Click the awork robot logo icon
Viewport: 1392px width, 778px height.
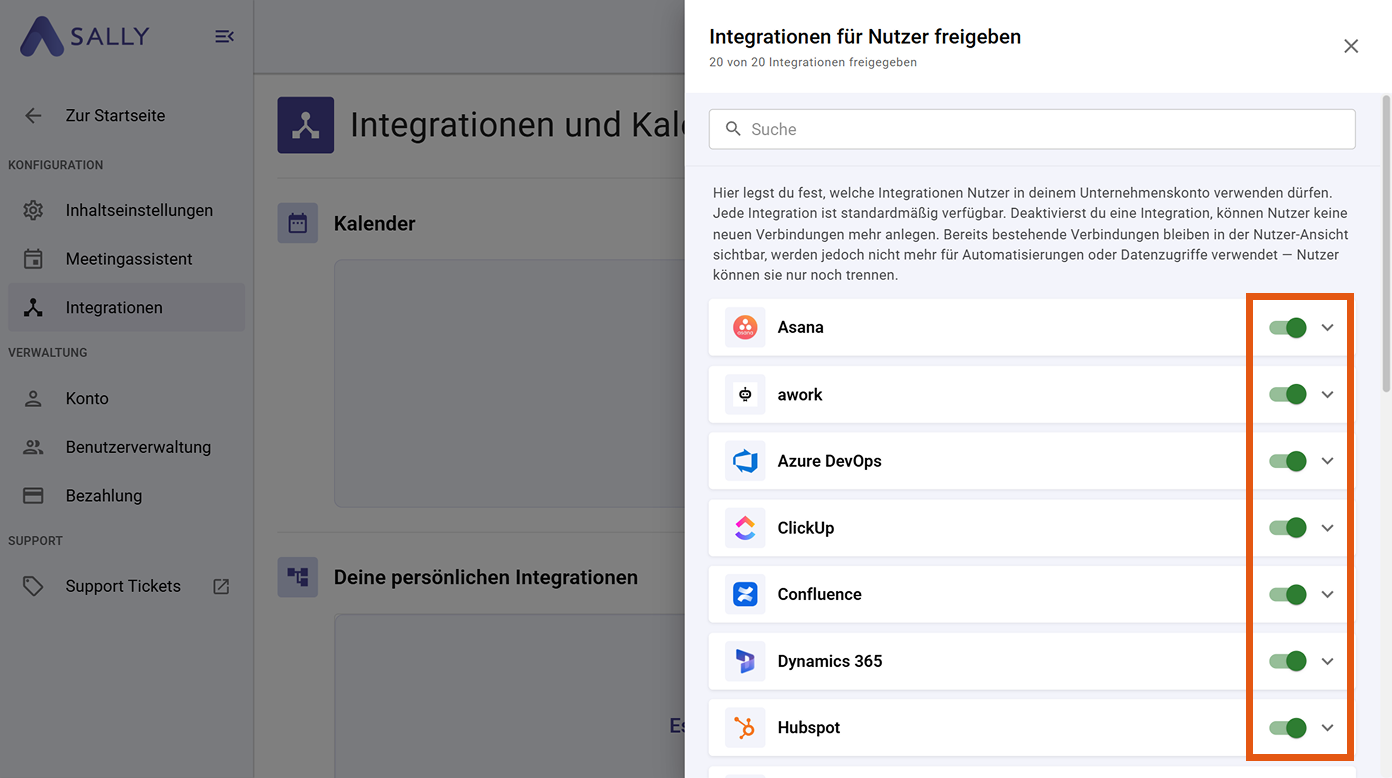coord(745,395)
